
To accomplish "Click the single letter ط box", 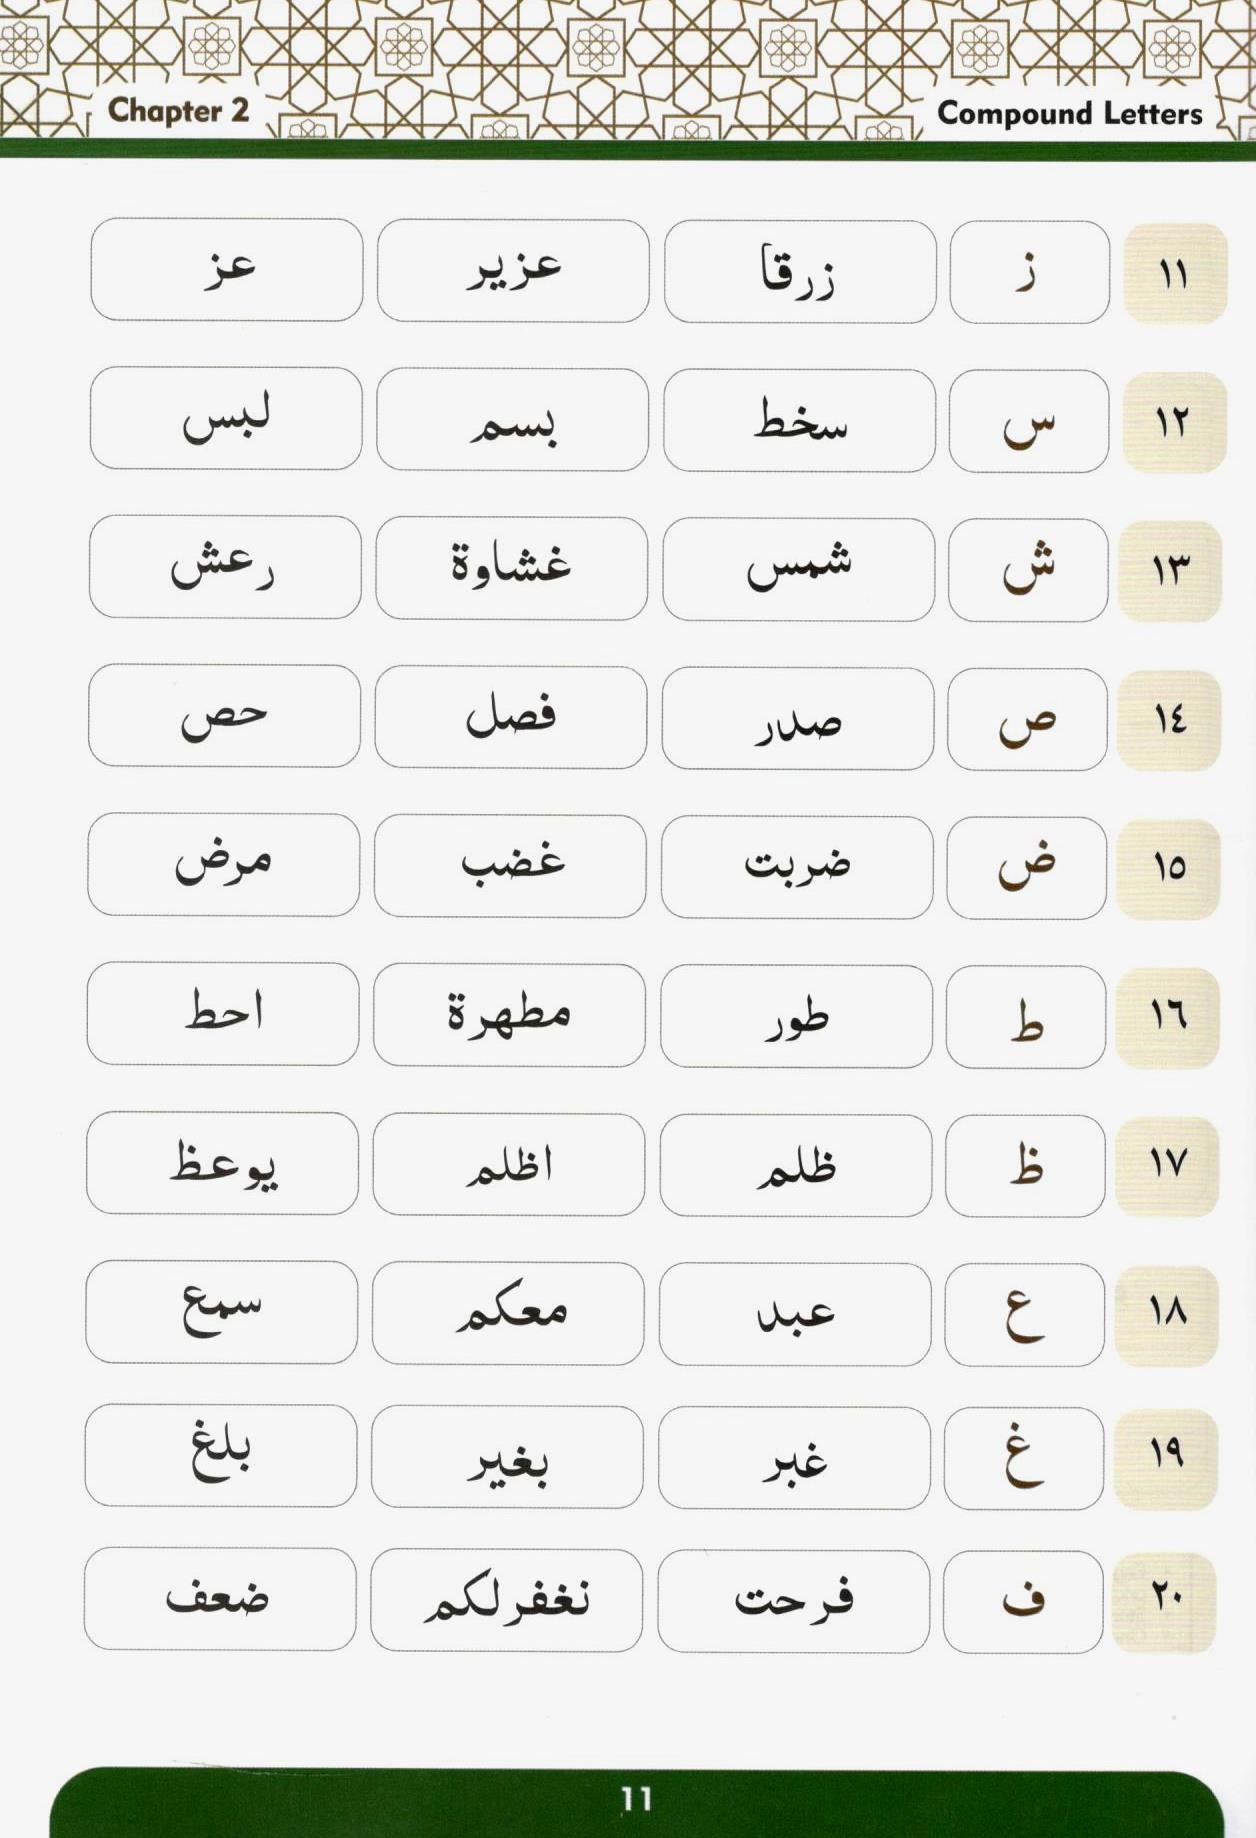I will (1025, 1017).
